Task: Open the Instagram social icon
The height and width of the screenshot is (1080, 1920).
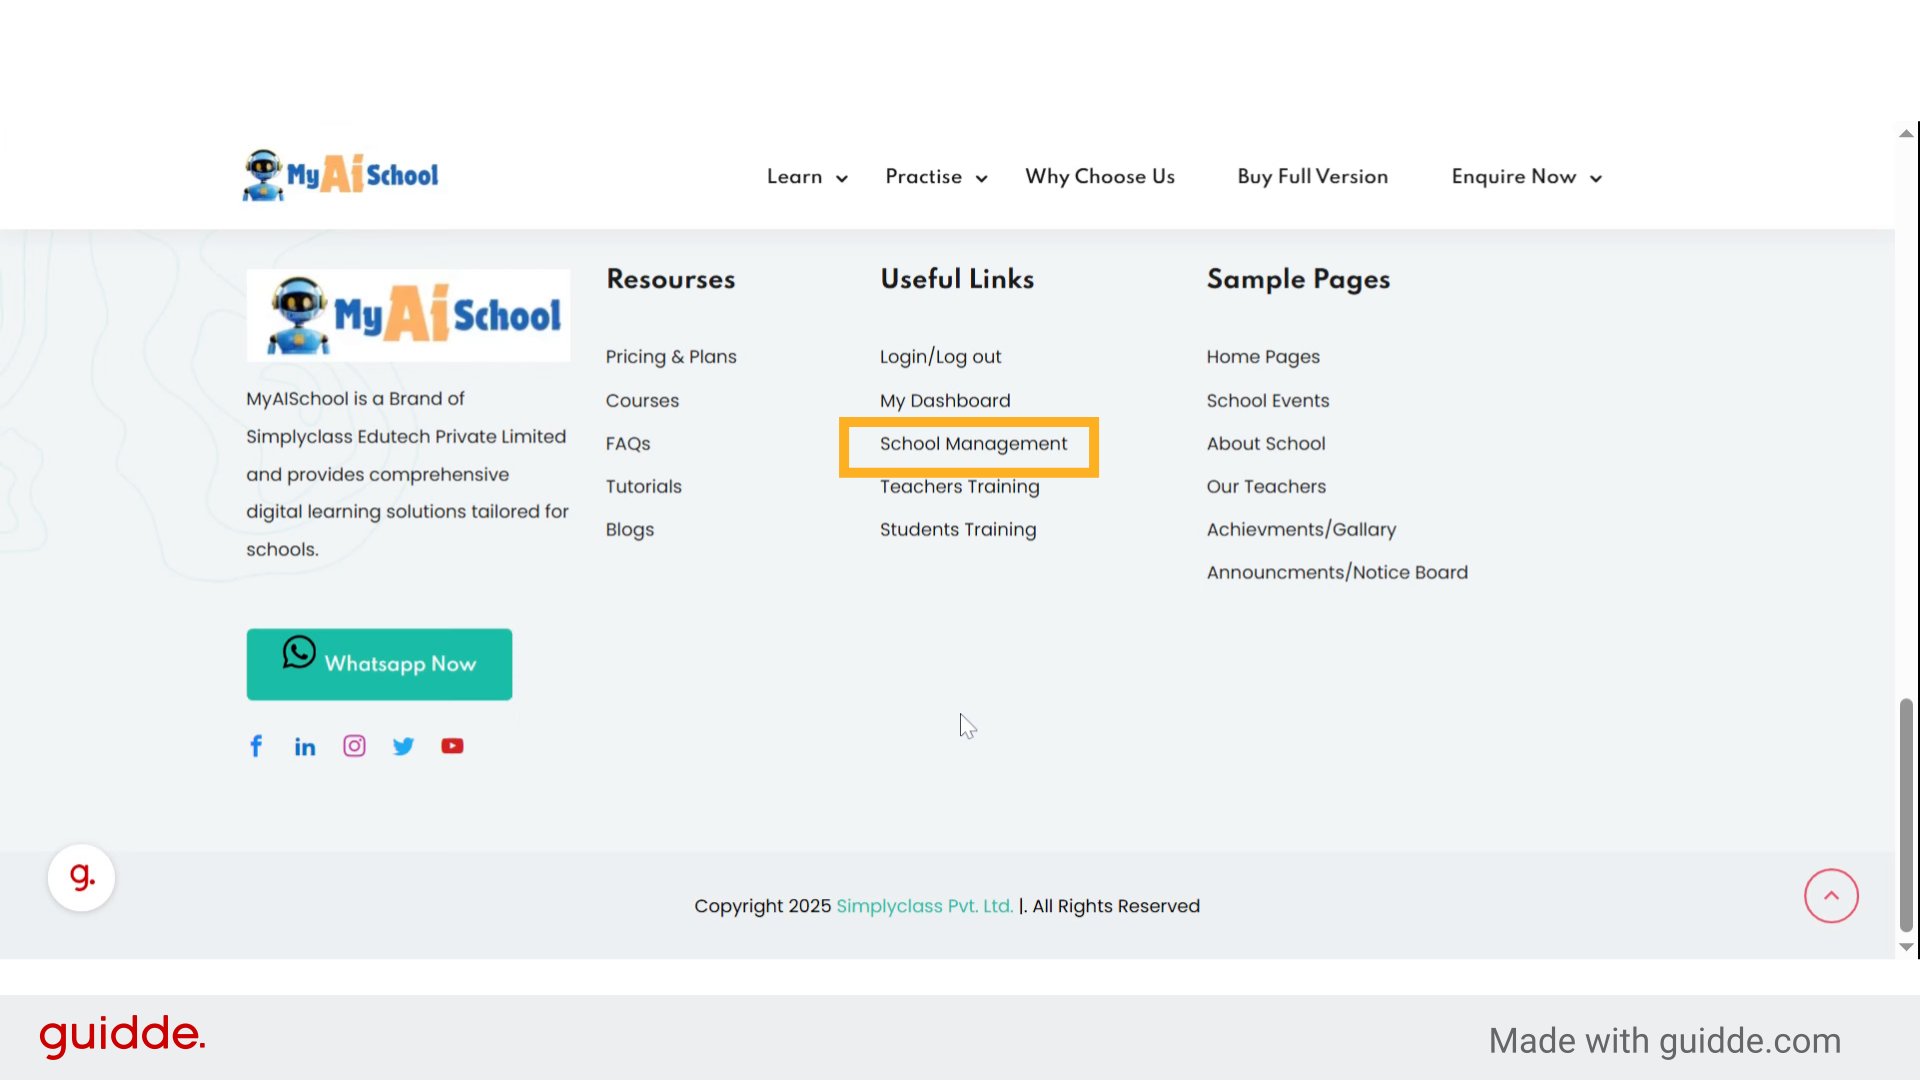Action: click(354, 746)
